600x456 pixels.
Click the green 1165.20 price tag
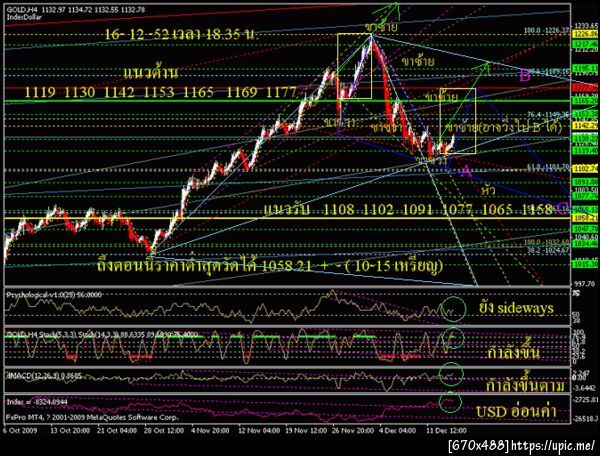pos(585,101)
